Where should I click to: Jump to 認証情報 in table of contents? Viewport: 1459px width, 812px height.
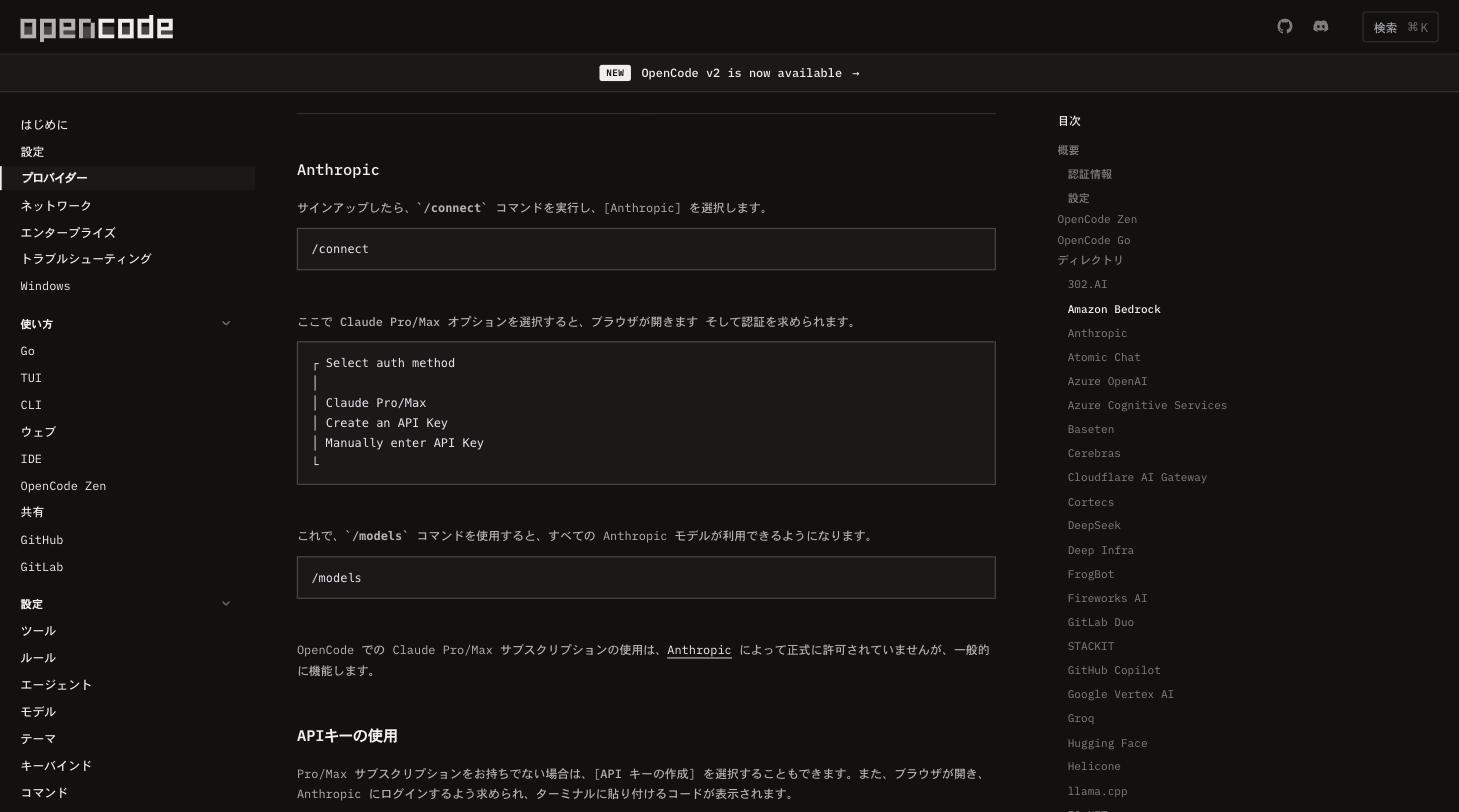point(1090,174)
